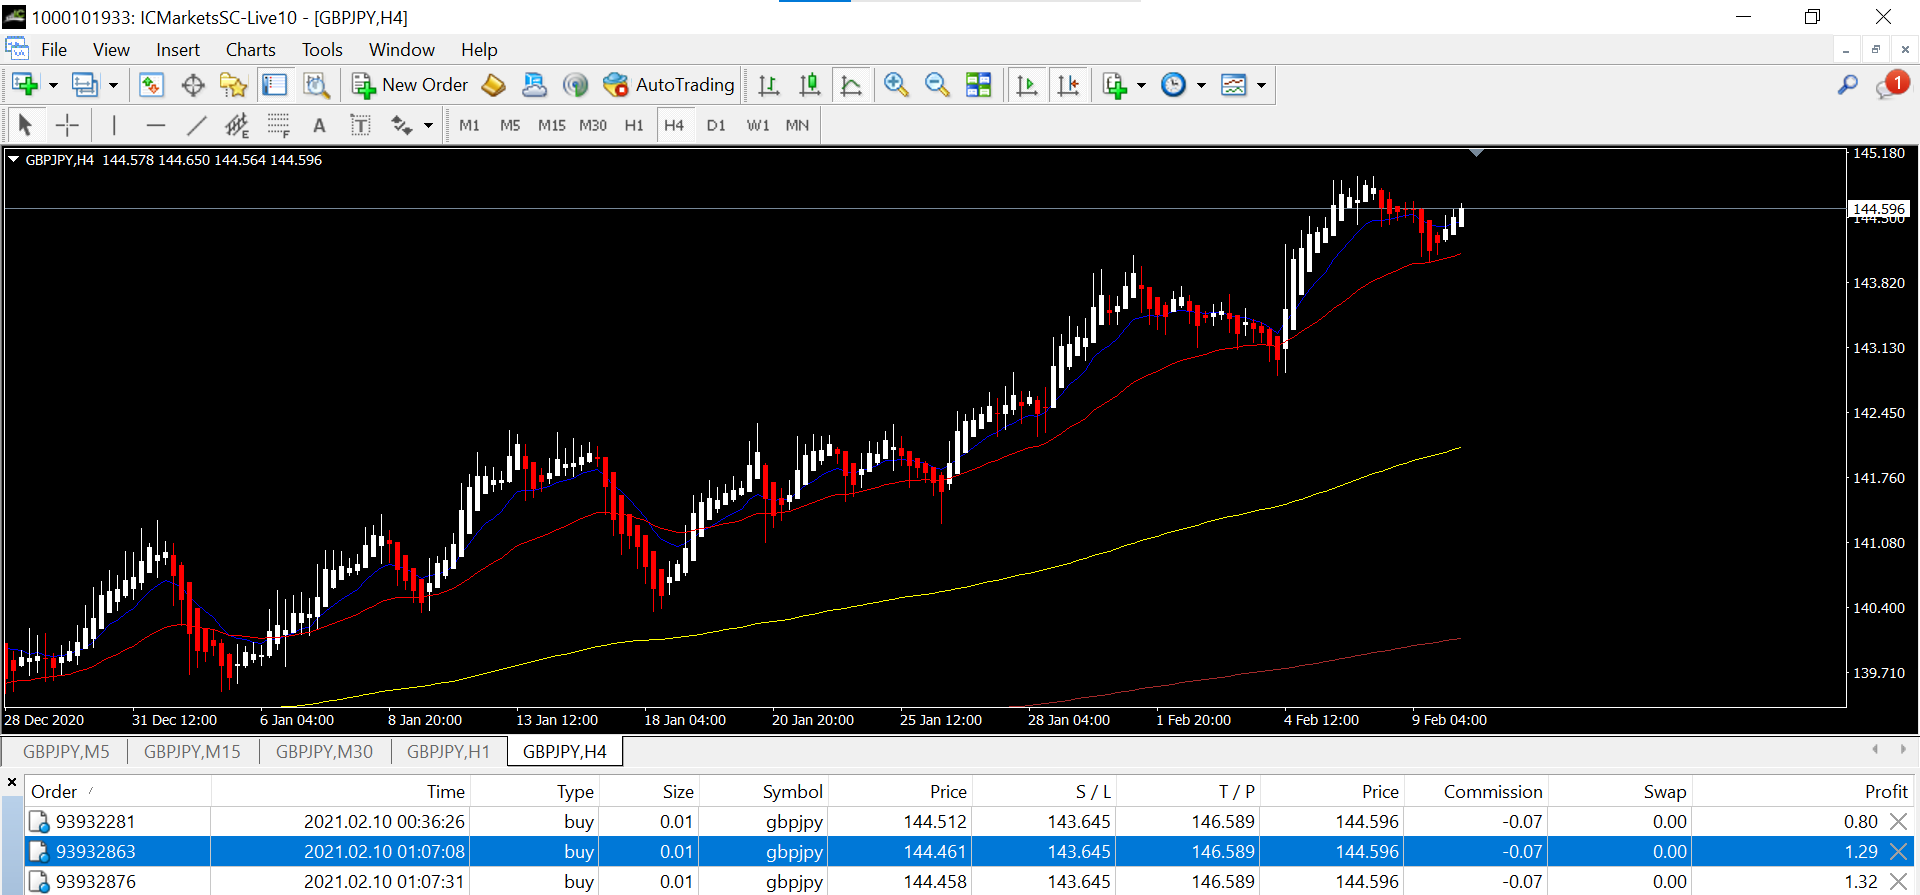Draw a trendline

(x=196, y=125)
